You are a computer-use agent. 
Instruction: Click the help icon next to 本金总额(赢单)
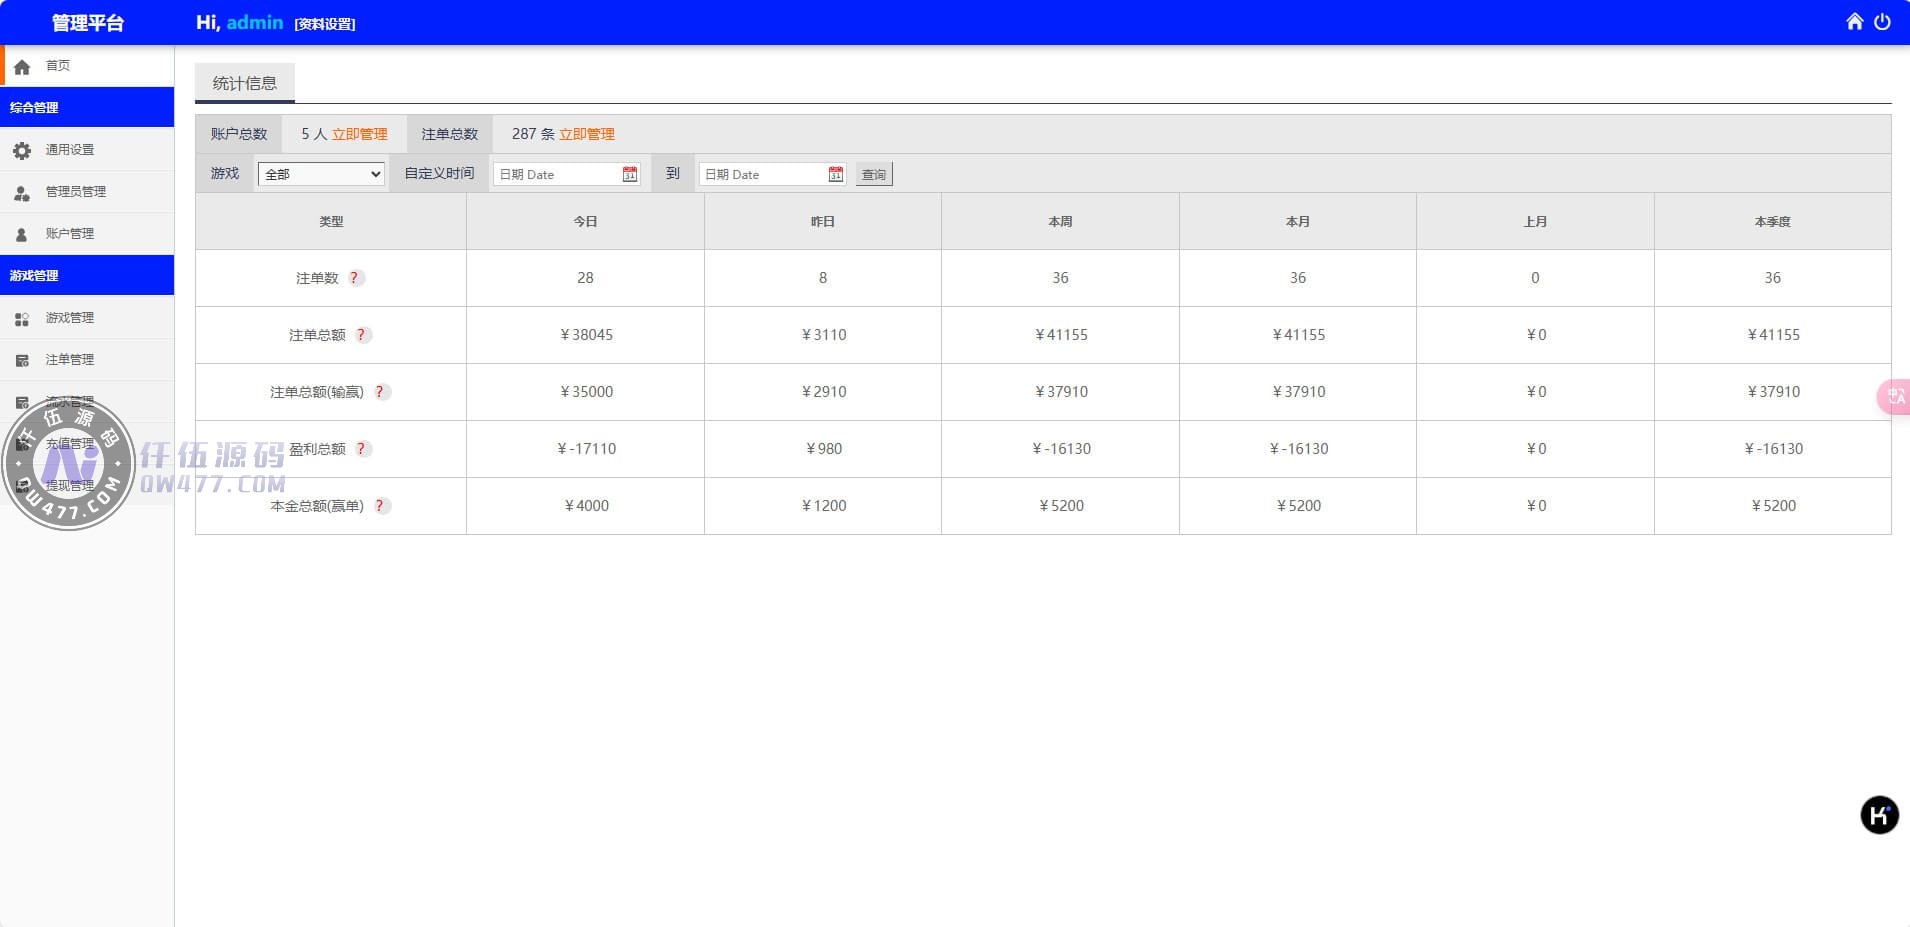381,506
